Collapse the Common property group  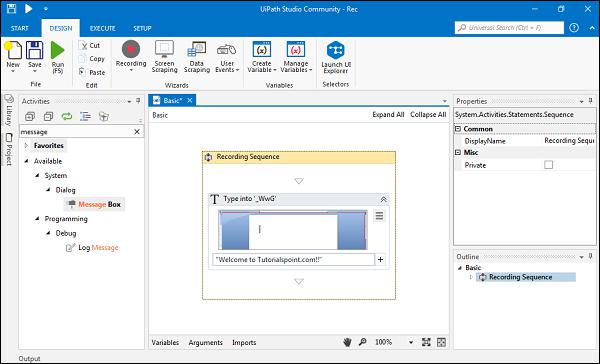[458, 129]
